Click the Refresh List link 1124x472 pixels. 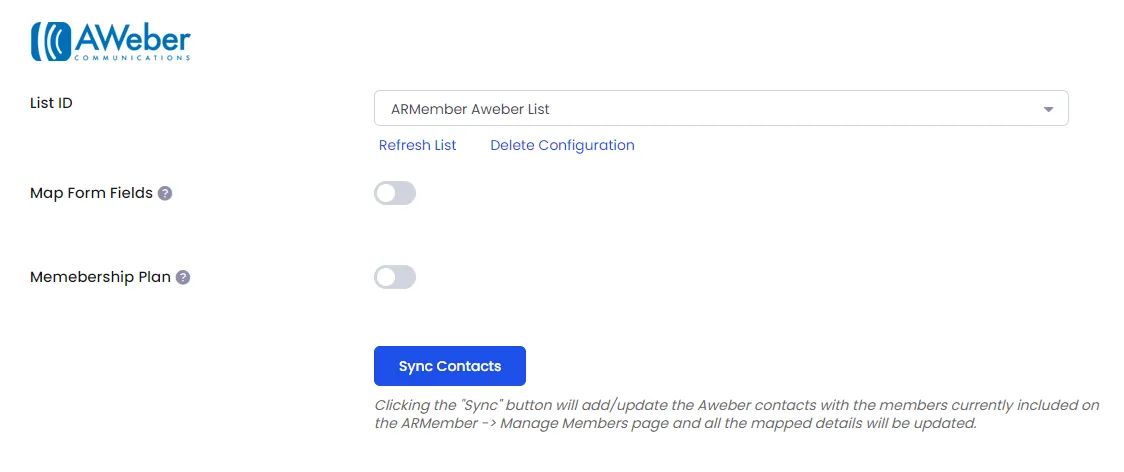pyautogui.click(x=418, y=145)
